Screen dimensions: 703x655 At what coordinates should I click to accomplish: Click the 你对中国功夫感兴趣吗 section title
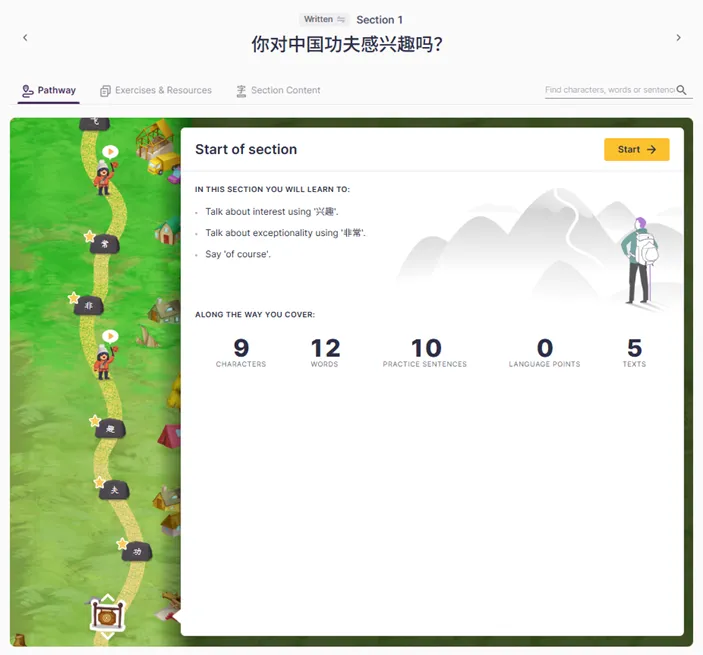pyautogui.click(x=347, y=44)
